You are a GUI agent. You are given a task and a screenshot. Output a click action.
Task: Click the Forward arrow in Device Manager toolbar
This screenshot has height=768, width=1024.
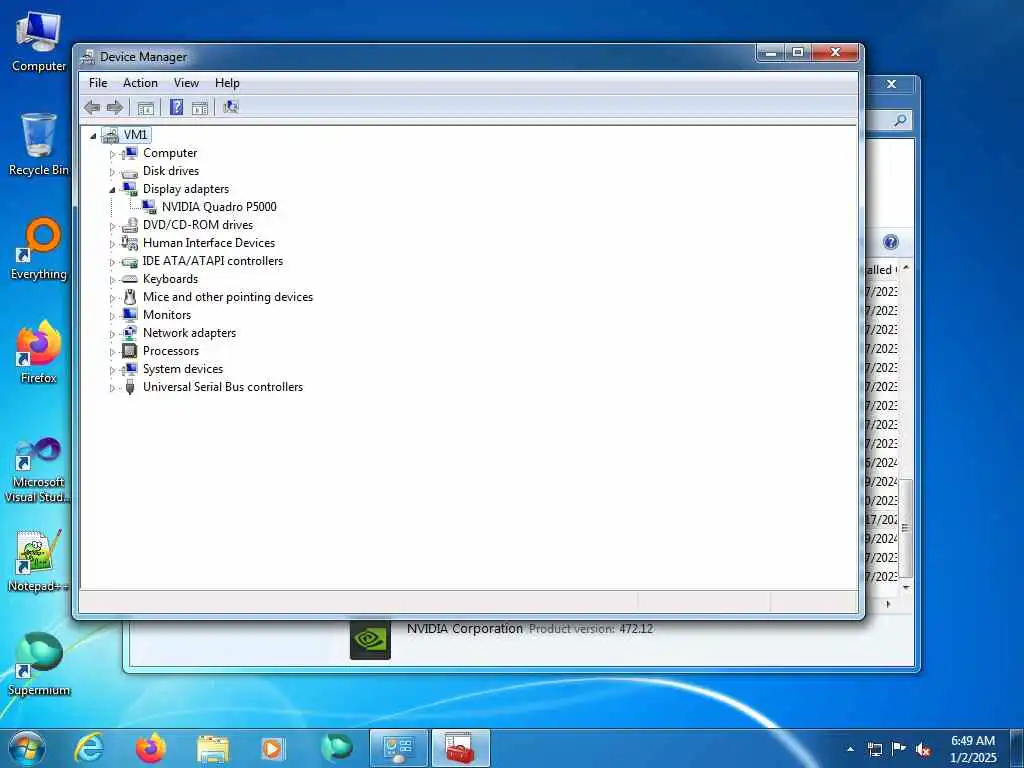tap(115, 107)
